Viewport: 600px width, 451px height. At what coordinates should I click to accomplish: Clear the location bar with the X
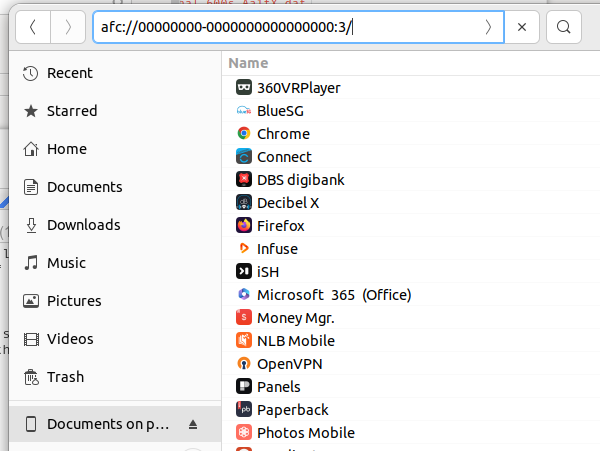[522, 27]
